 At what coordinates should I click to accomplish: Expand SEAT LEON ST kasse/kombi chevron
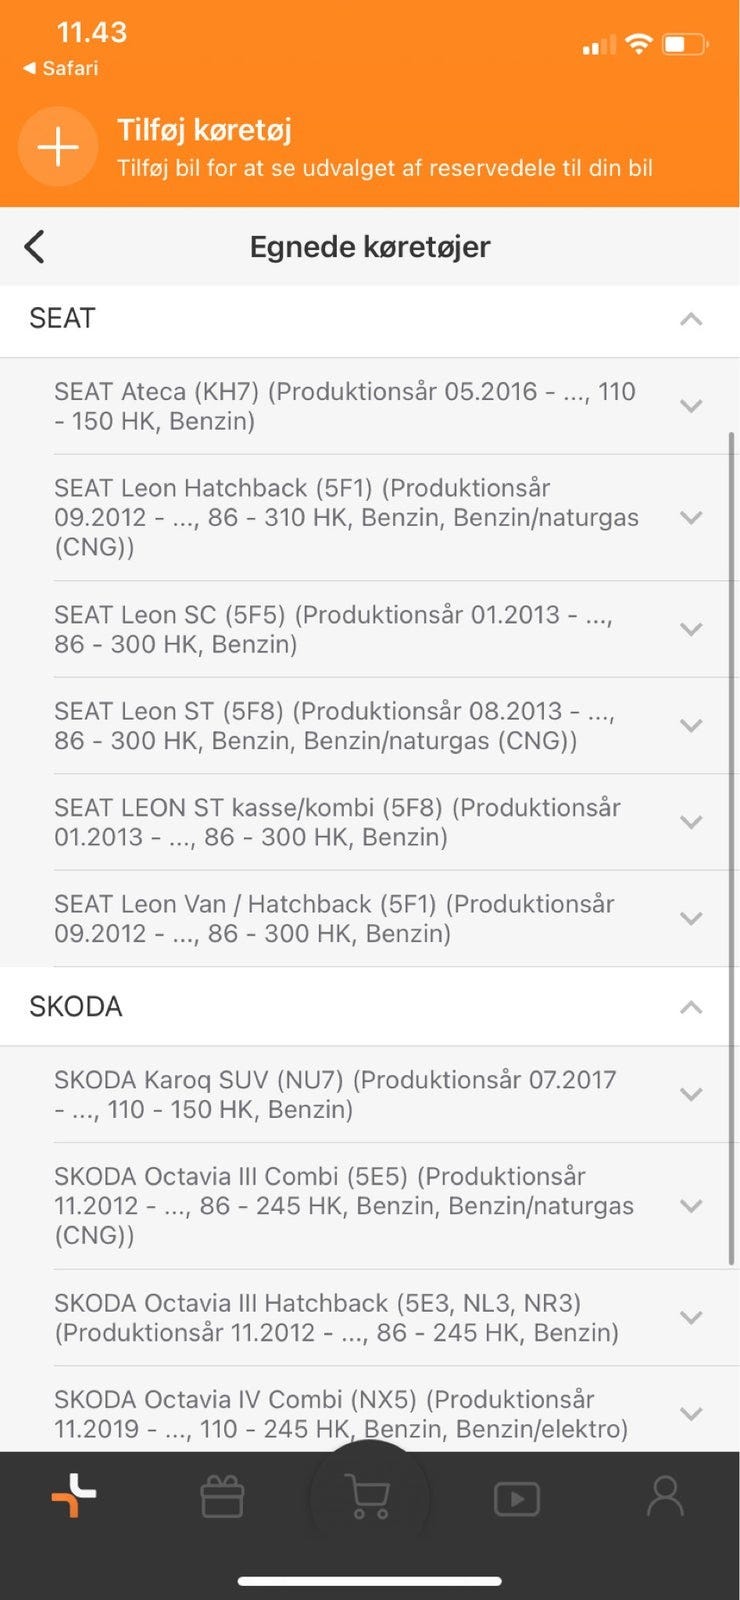[690, 822]
